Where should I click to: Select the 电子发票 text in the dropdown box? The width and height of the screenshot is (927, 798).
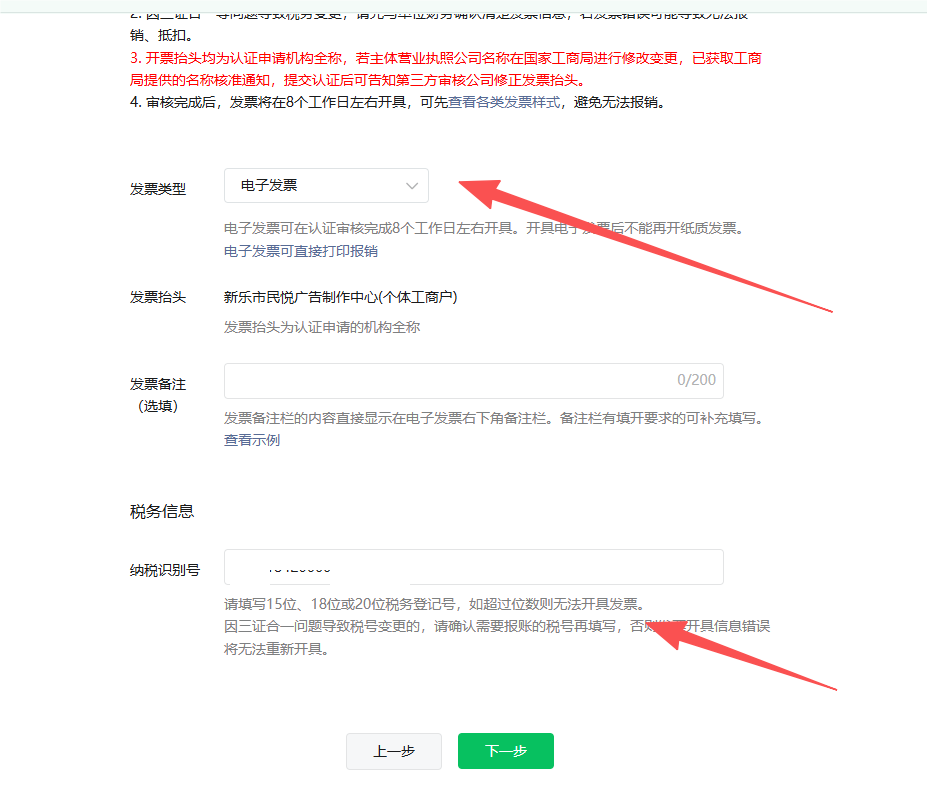[x=270, y=185]
